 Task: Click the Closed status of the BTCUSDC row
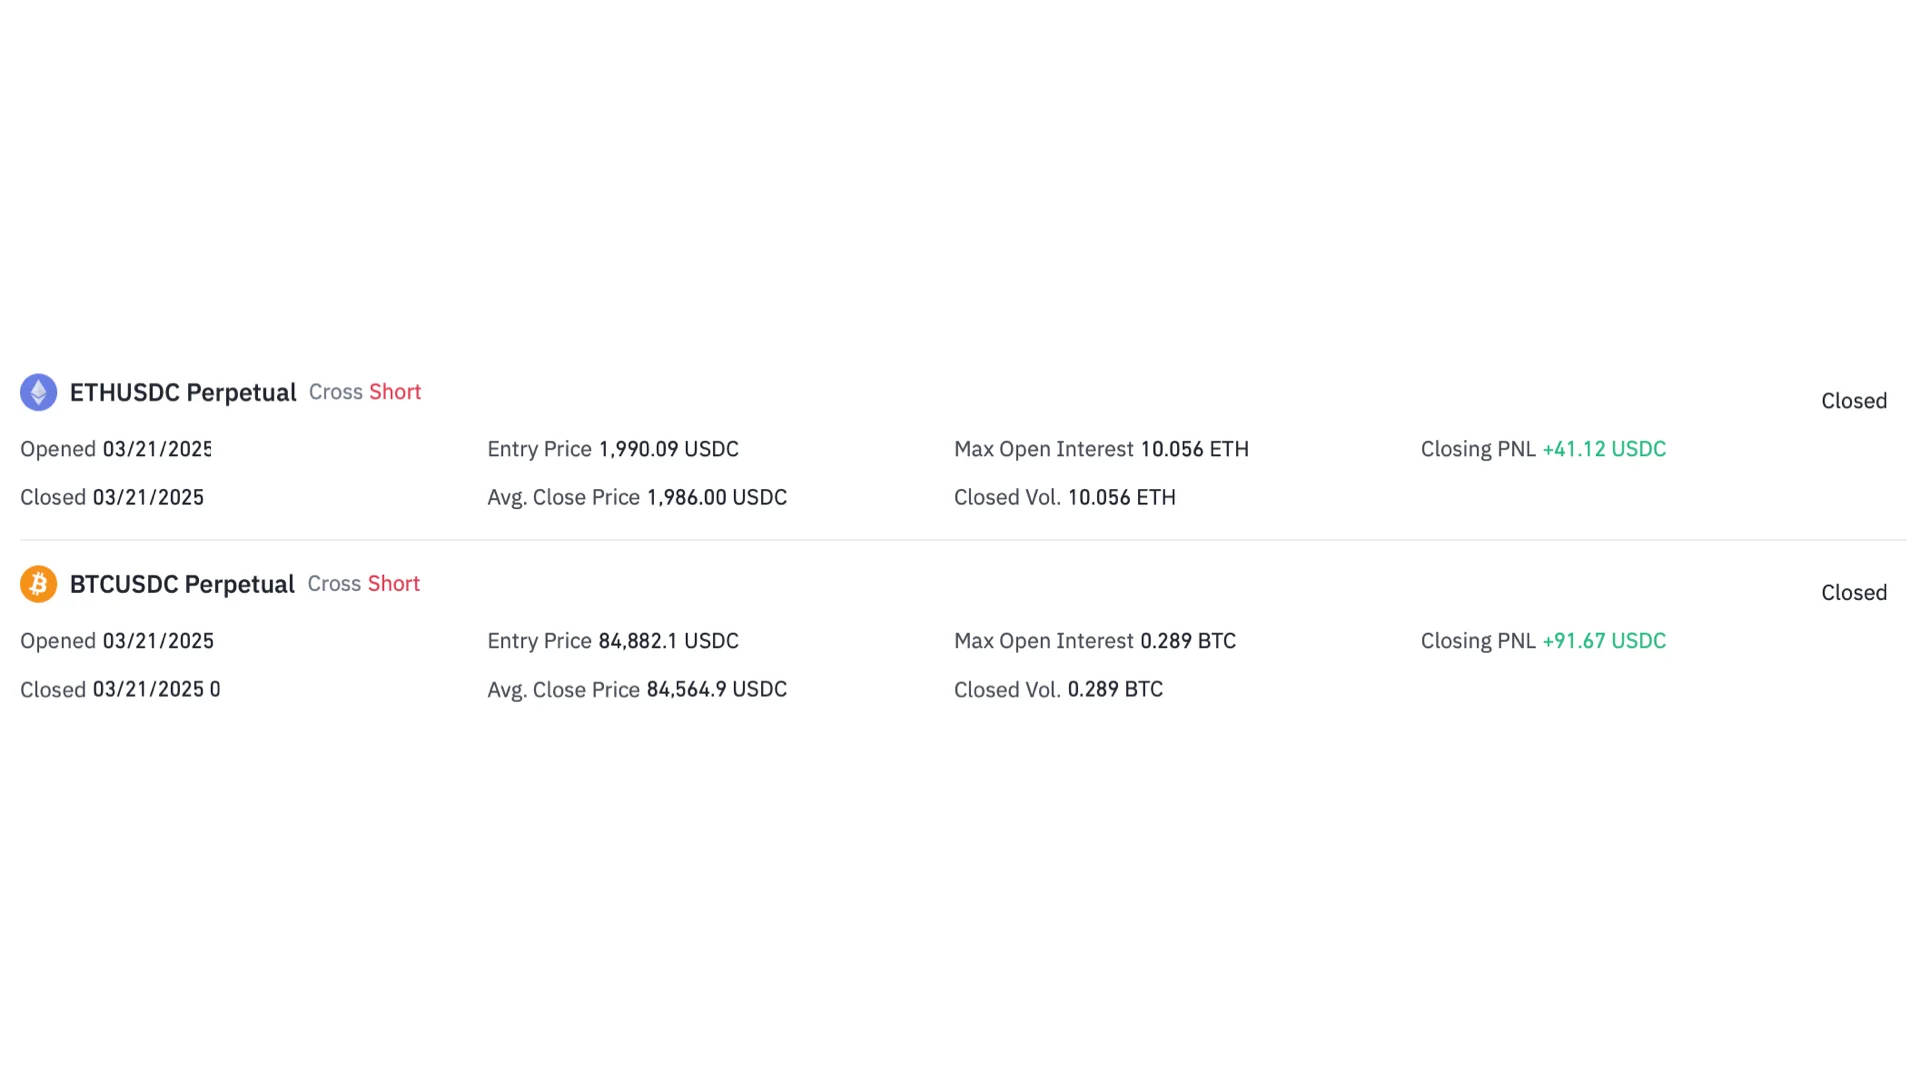coord(1853,593)
